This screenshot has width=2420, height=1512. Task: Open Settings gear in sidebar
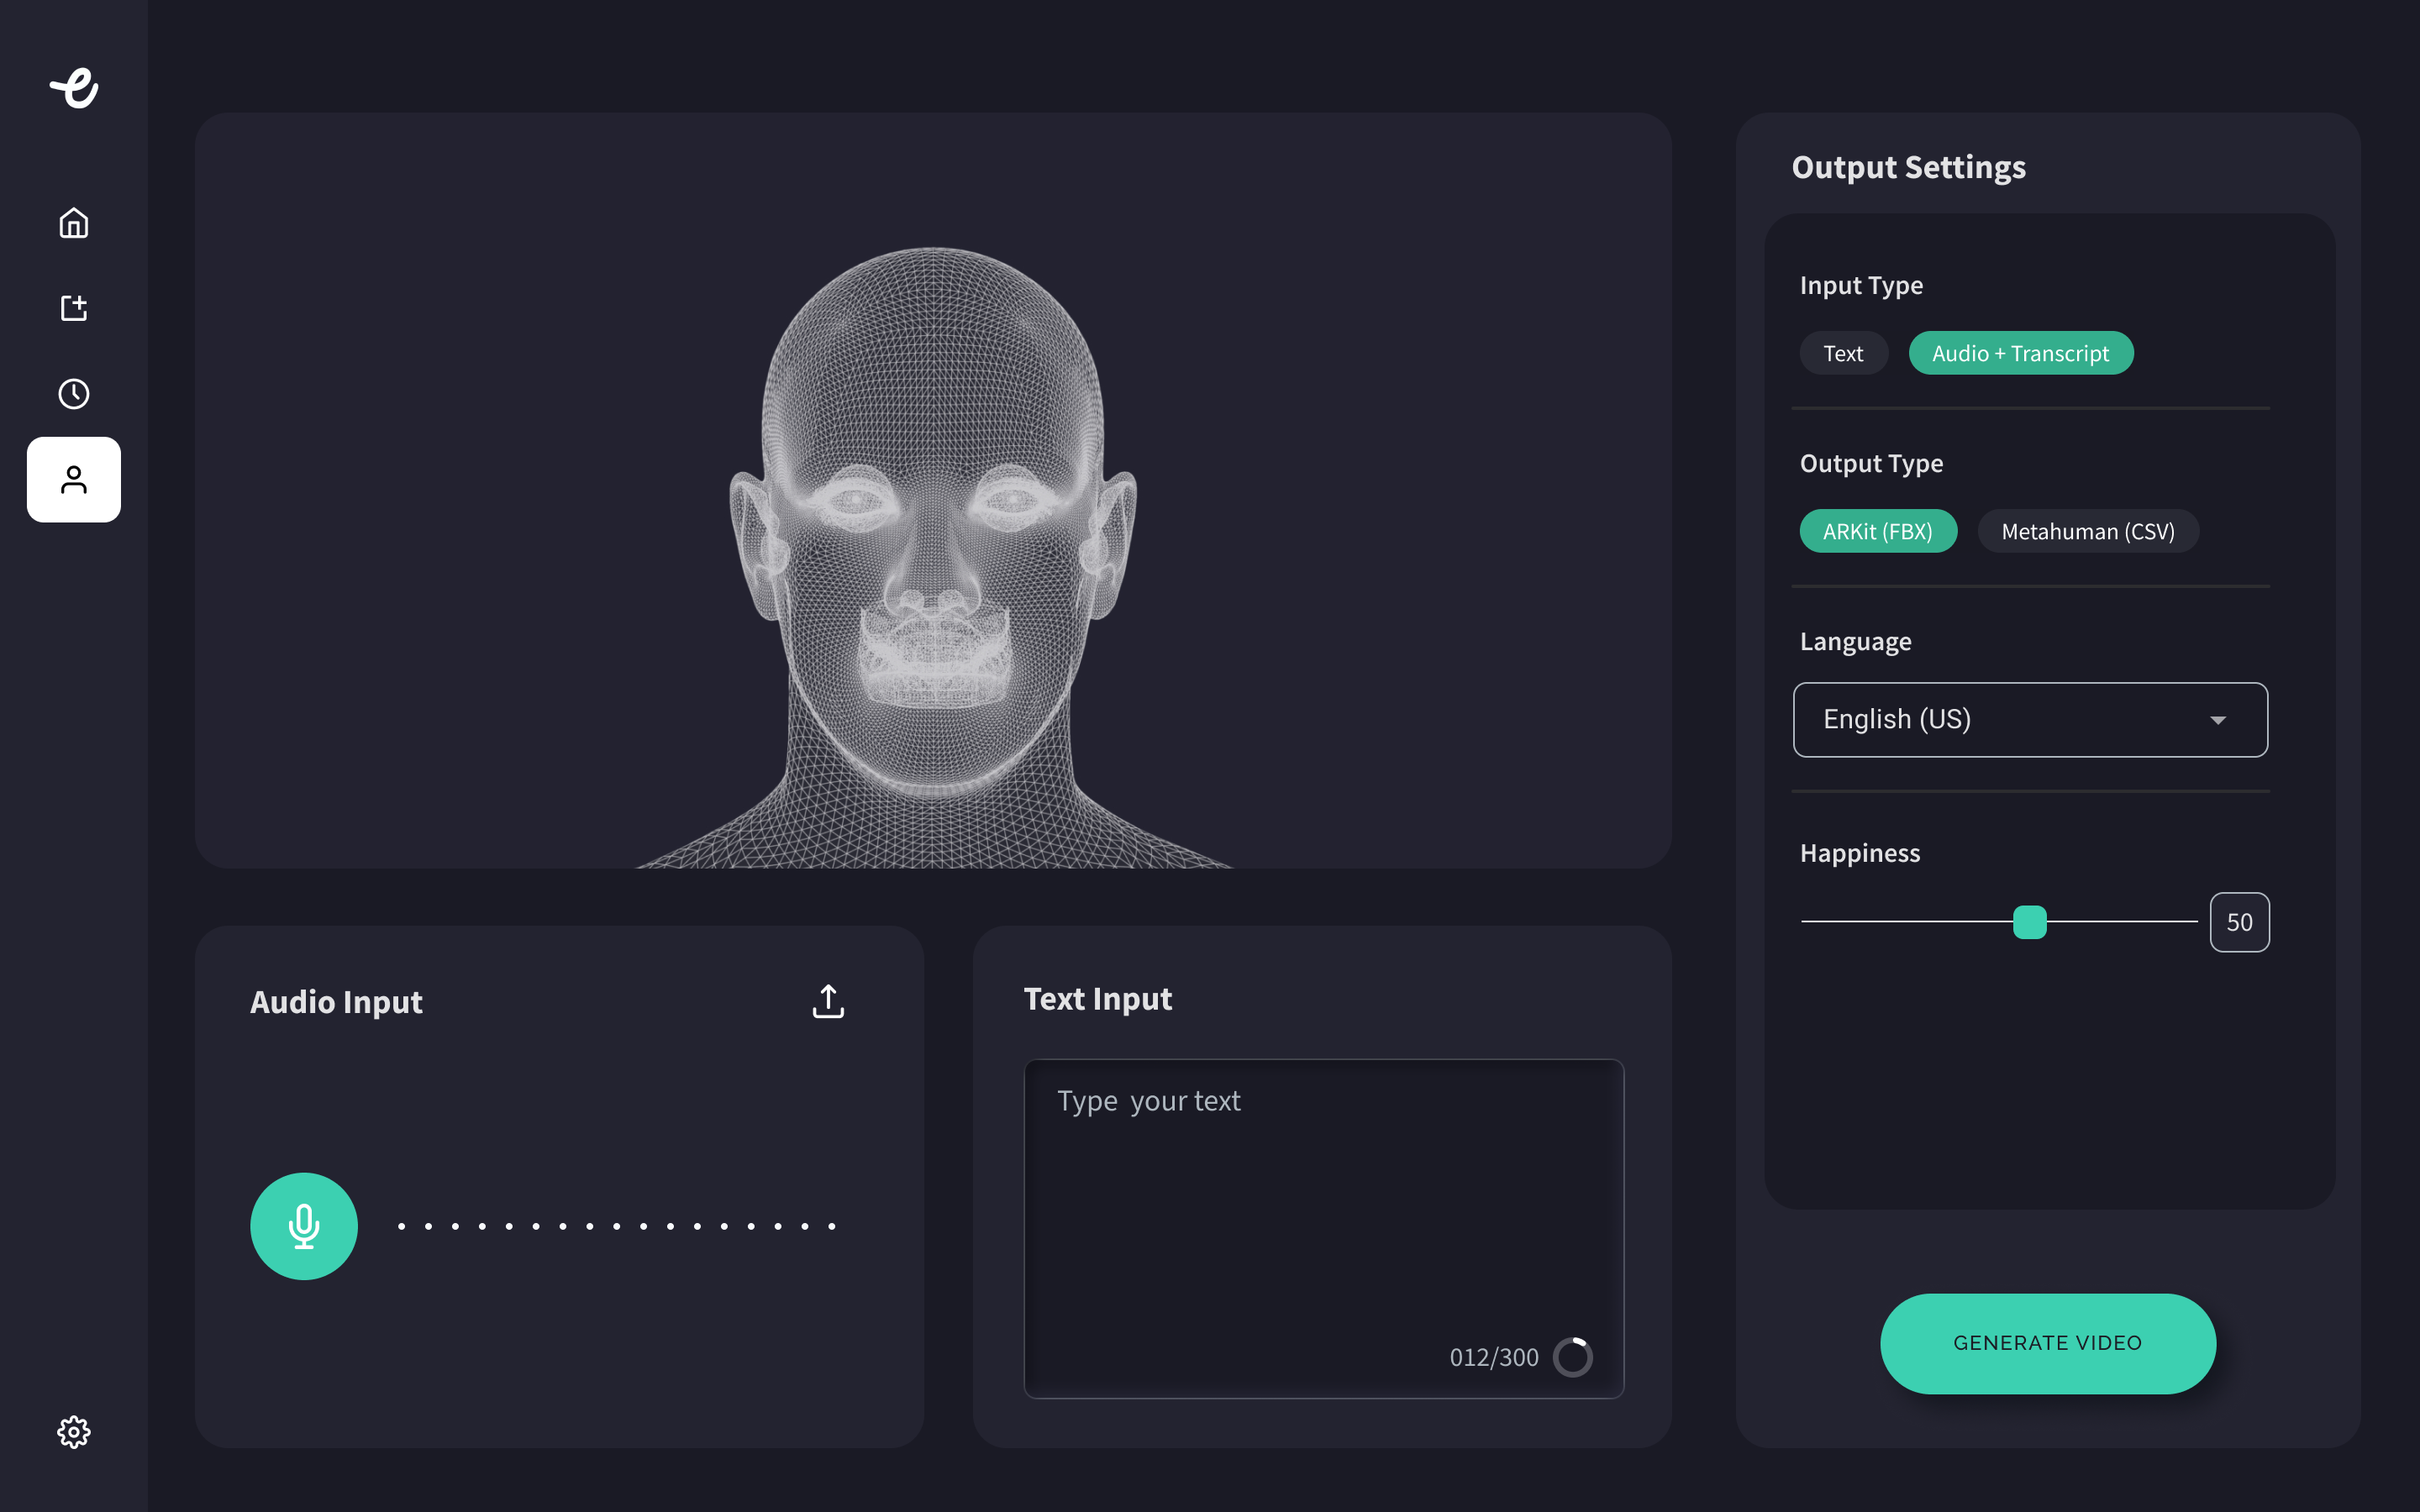click(x=74, y=1432)
